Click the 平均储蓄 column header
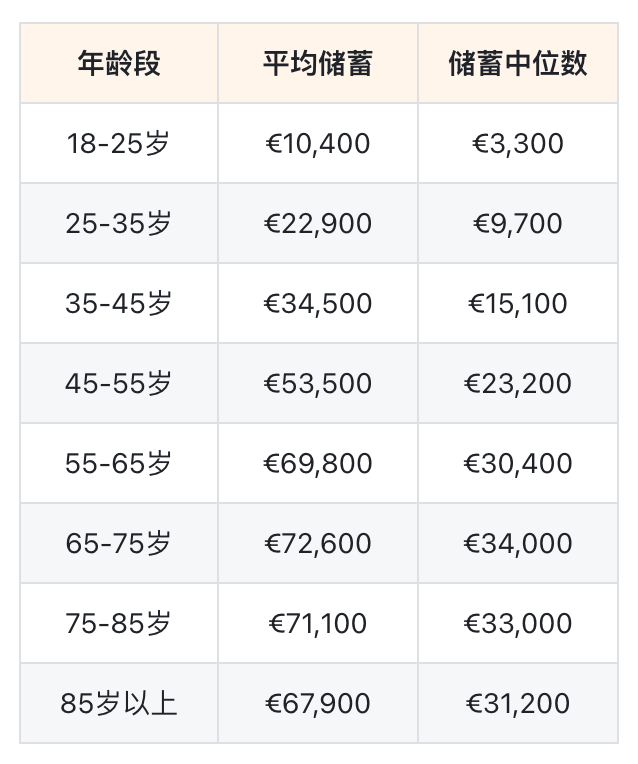Viewport: 638px width, 764px height. (x=318, y=64)
